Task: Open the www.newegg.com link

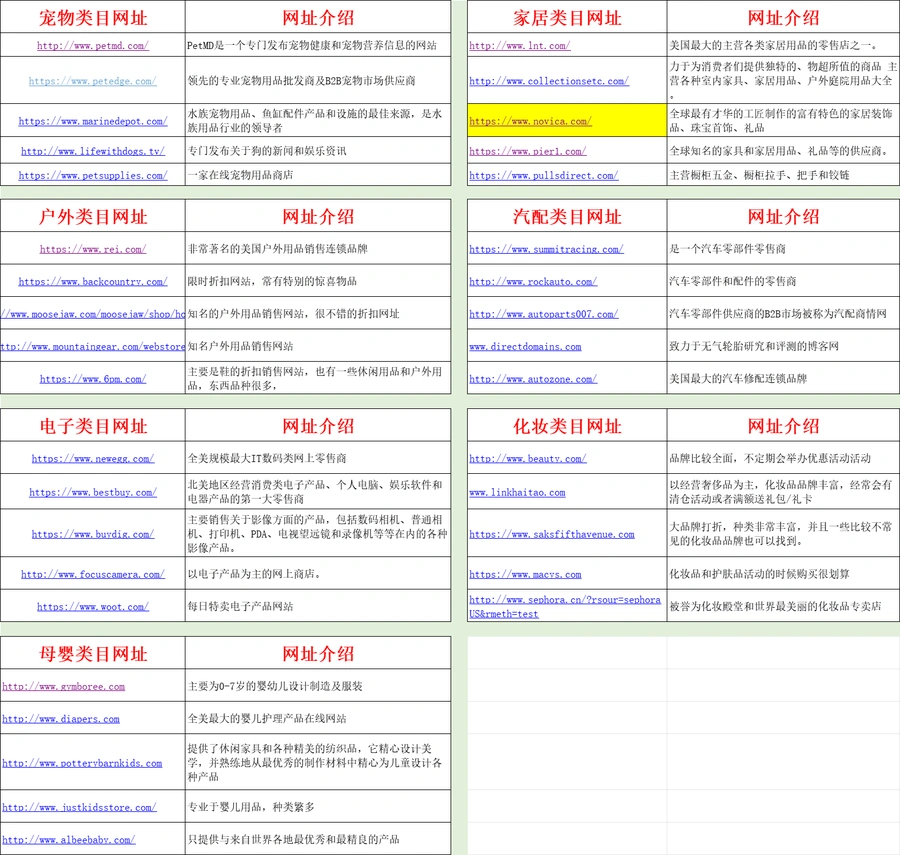Action: tap(92, 458)
